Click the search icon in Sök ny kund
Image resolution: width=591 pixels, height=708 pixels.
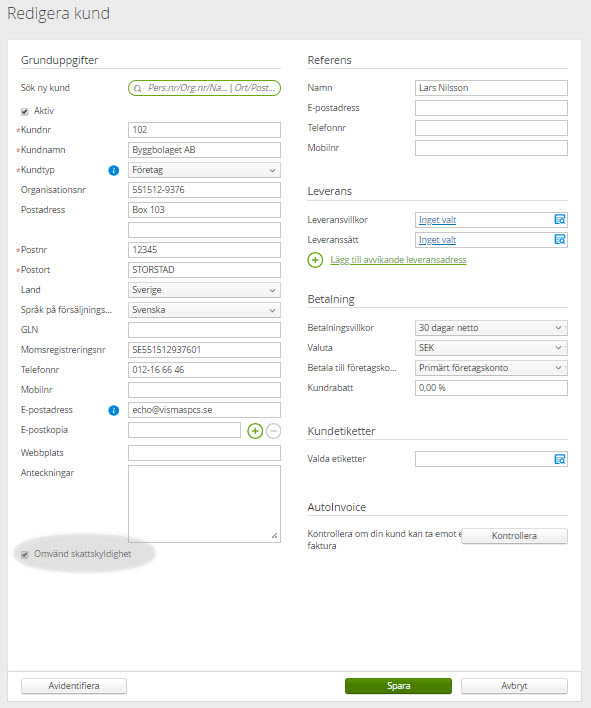click(x=138, y=88)
